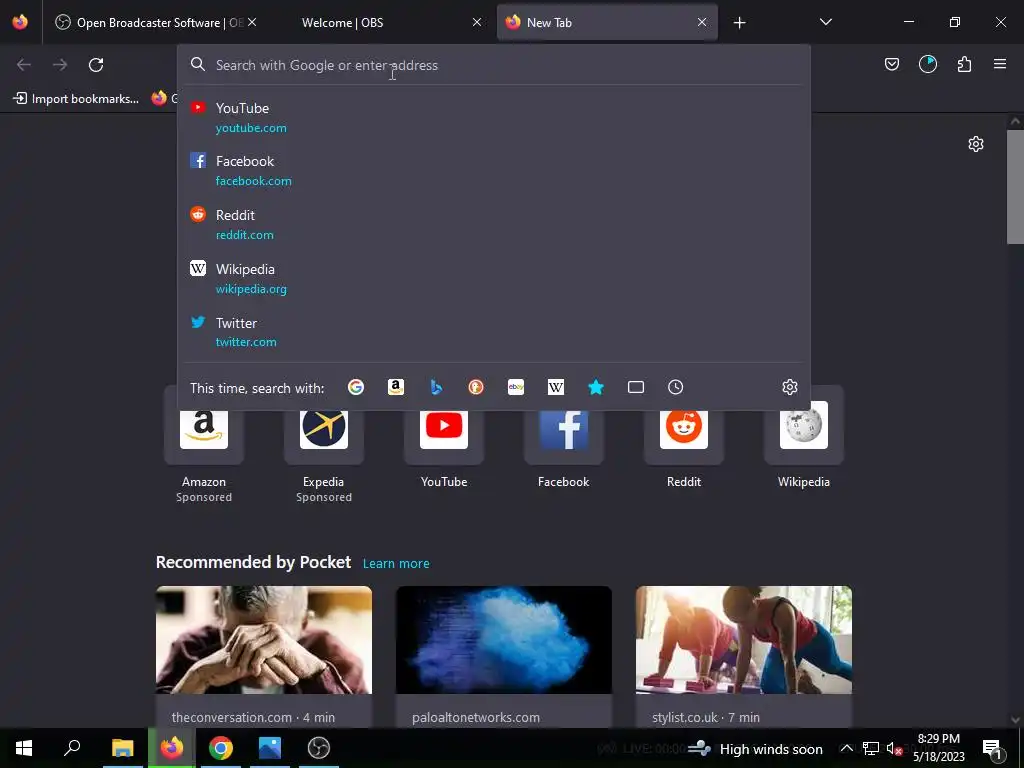Open new tab page personalize gear
Screen dimensions: 1024x768
coord(976,144)
